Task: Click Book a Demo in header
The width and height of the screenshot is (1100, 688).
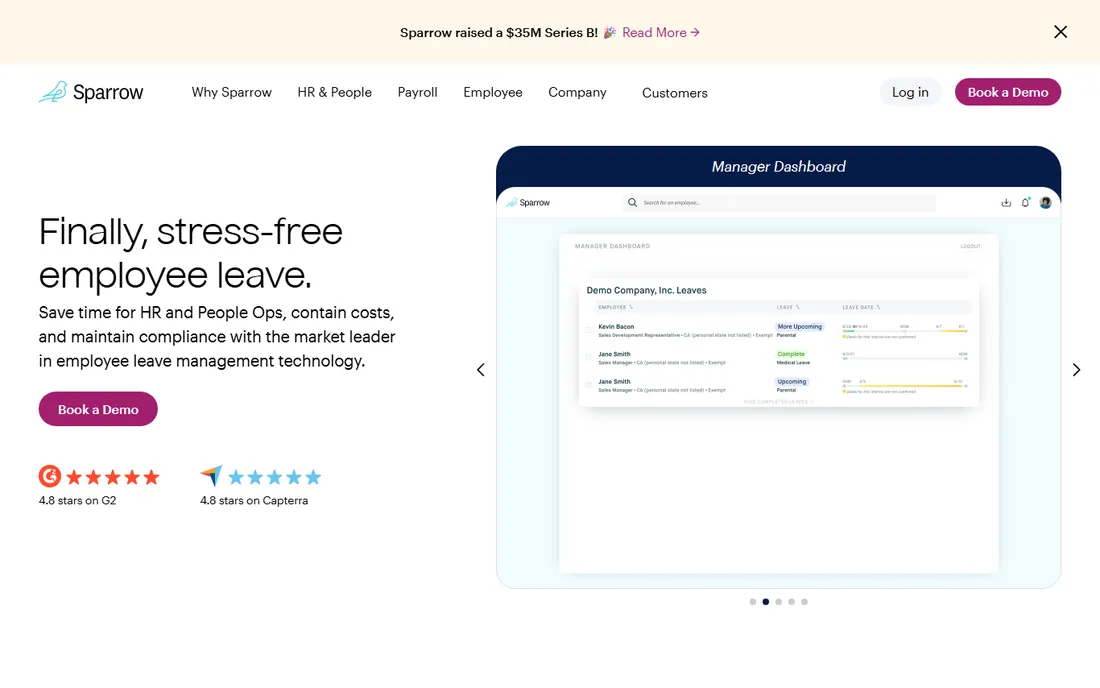Action: point(1007,92)
